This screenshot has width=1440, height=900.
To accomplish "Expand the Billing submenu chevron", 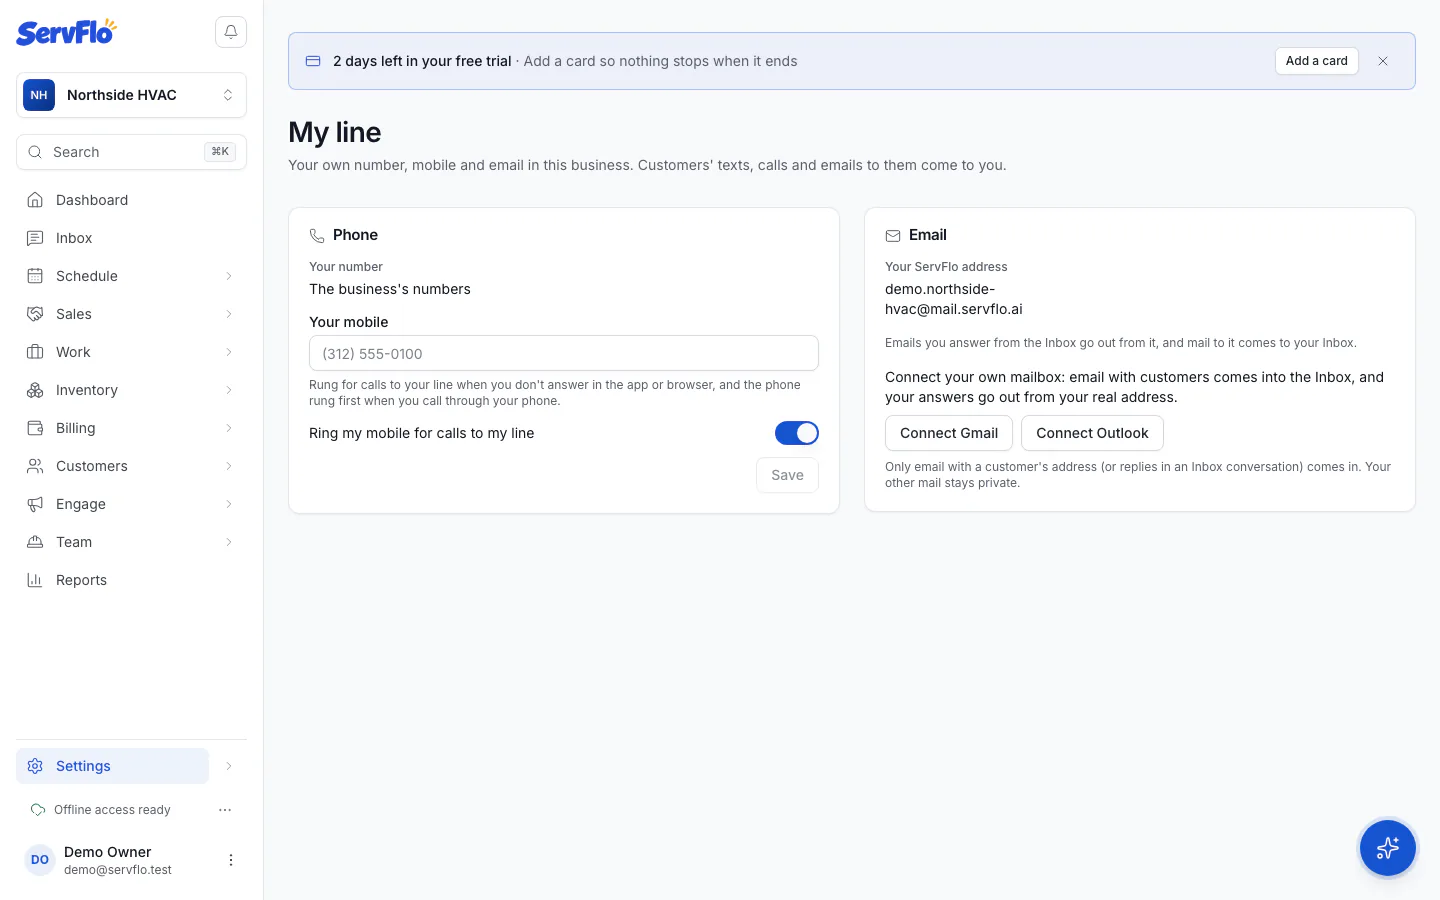I will pos(229,428).
